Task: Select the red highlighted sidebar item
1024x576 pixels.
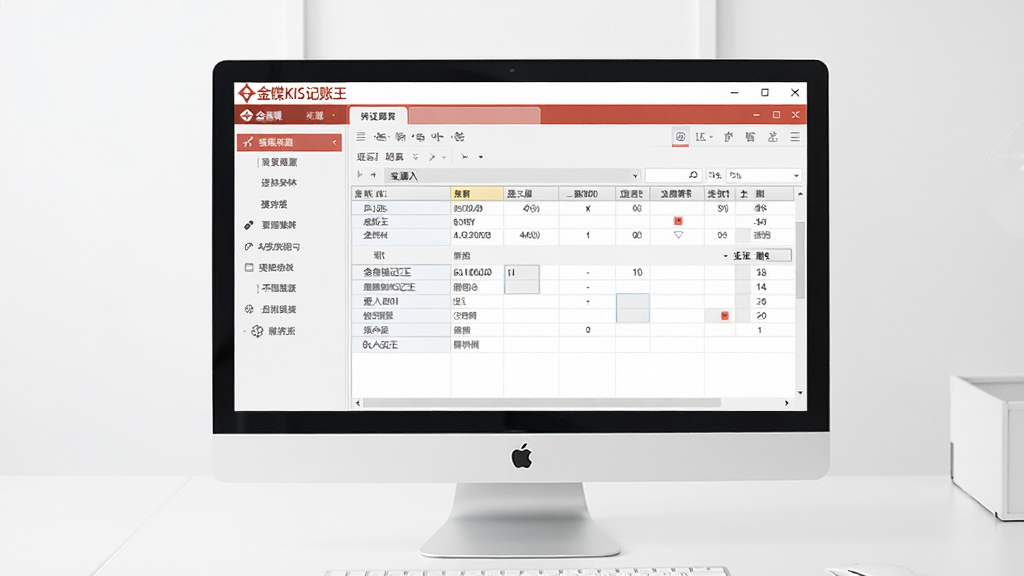Action: (289, 142)
